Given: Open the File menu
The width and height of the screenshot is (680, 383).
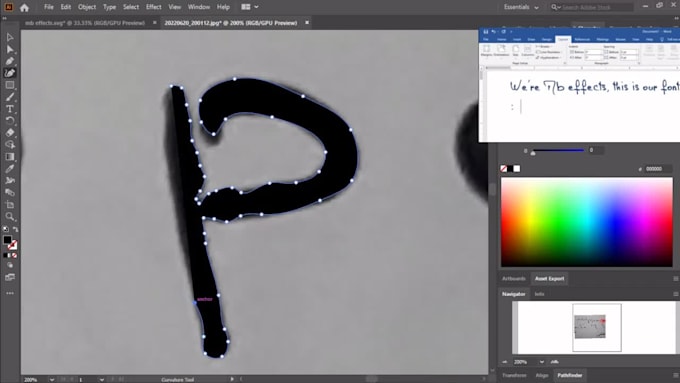Looking at the screenshot, I should pos(49,7).
